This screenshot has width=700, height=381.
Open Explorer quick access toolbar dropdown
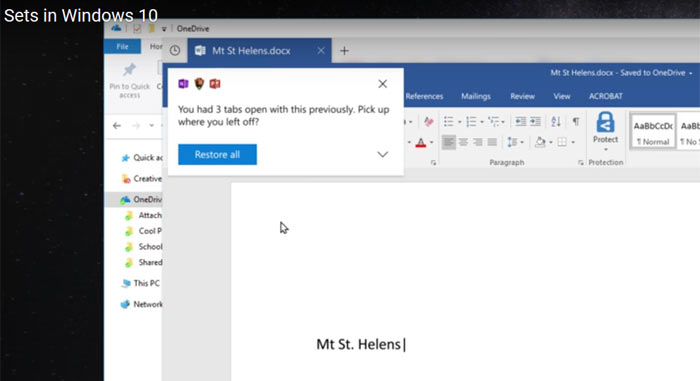[x=164, y=29]
